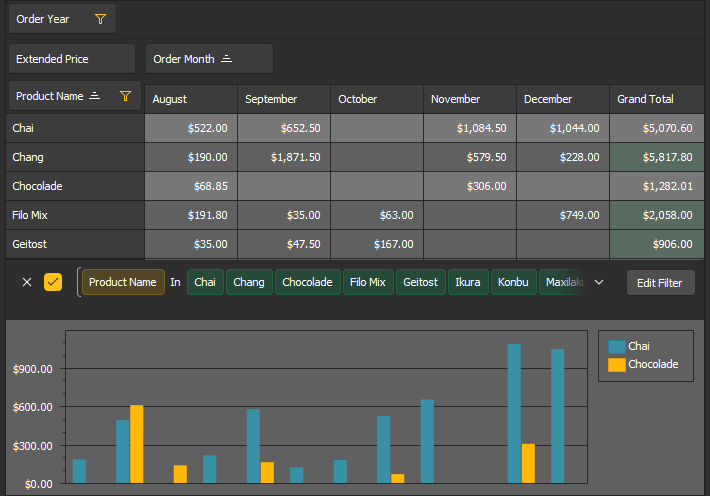Click the Edit Filter button

pos(661,283)
